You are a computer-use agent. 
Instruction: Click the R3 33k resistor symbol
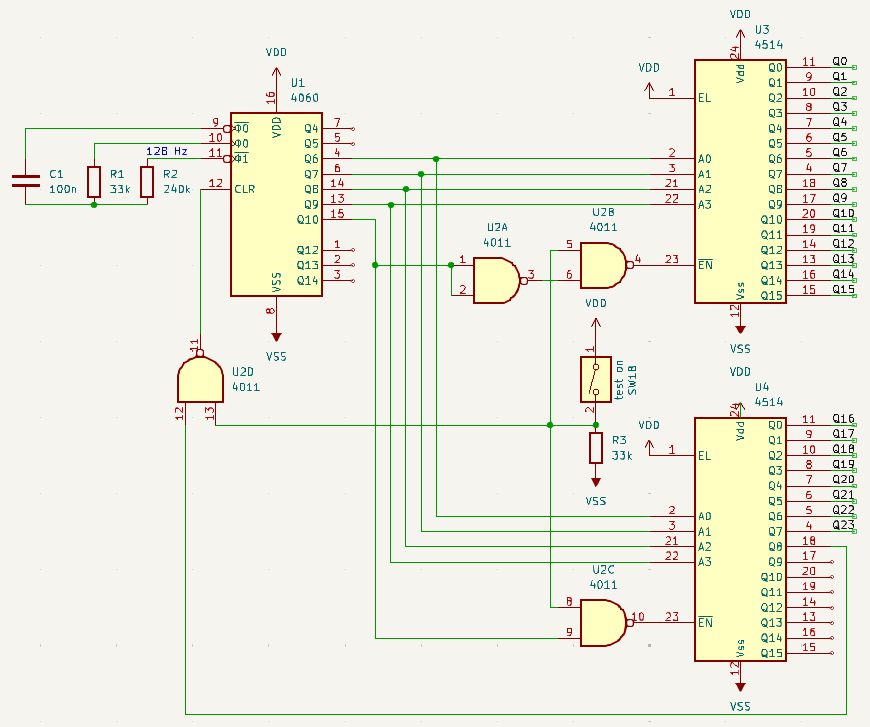pos(596,448)
